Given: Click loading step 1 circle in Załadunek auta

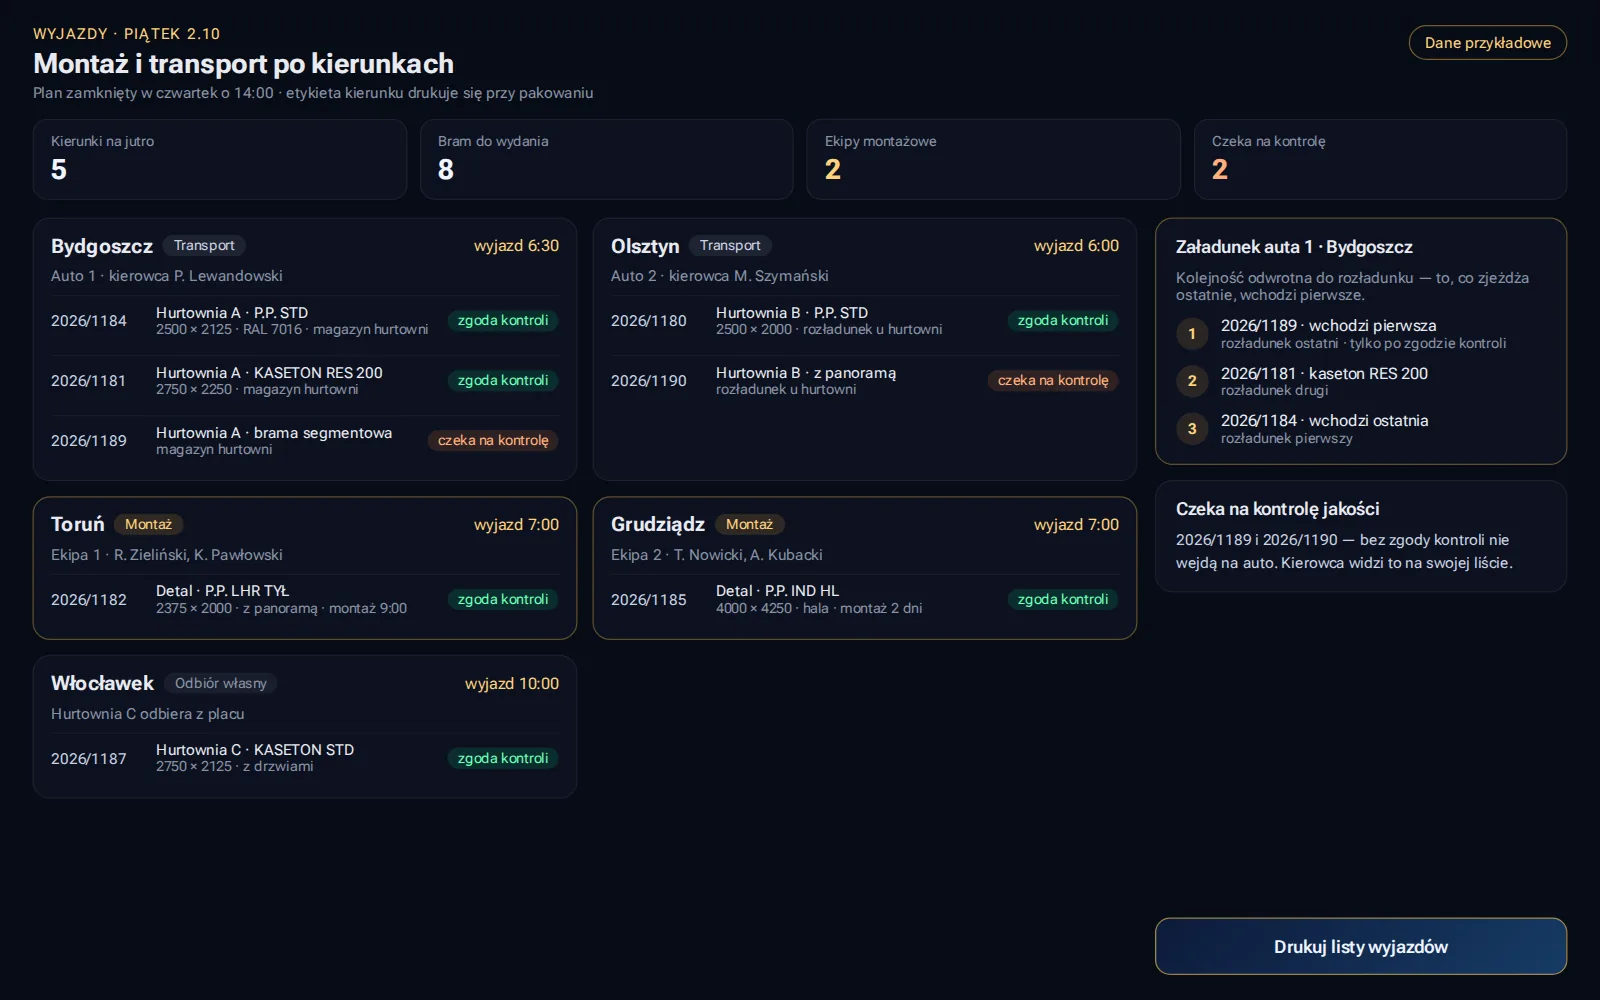Looking at the screenshot, I should pyautogui.click(x=1192, y=334).
